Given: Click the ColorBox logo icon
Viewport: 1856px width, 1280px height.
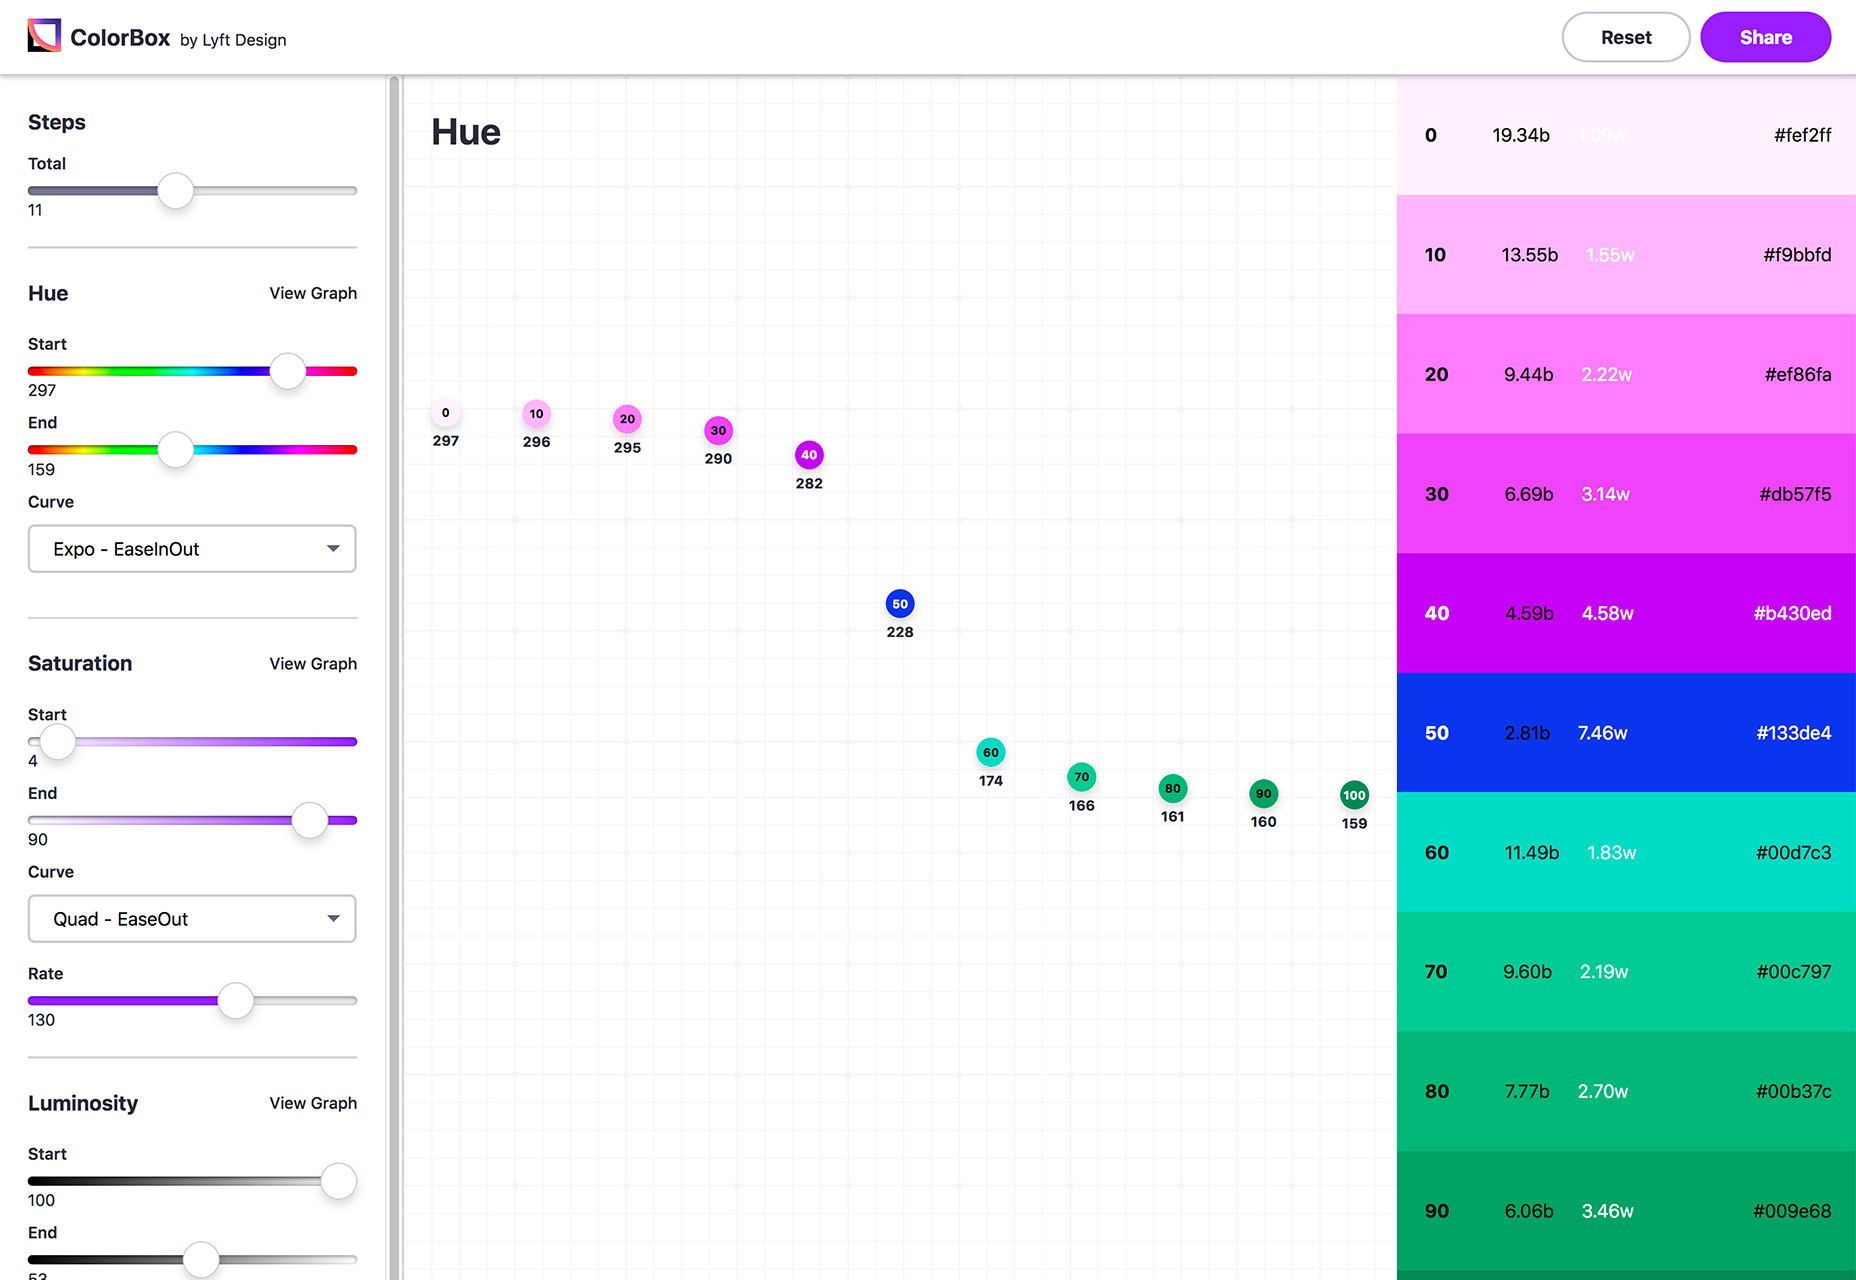Looking at the screenshot, I should coord(44,36).
